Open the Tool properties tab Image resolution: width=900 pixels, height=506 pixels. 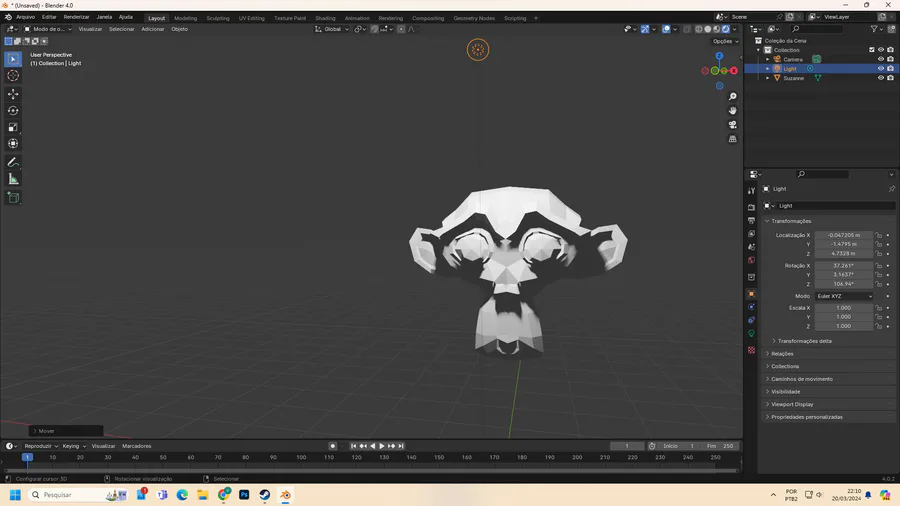click(751, 191)
